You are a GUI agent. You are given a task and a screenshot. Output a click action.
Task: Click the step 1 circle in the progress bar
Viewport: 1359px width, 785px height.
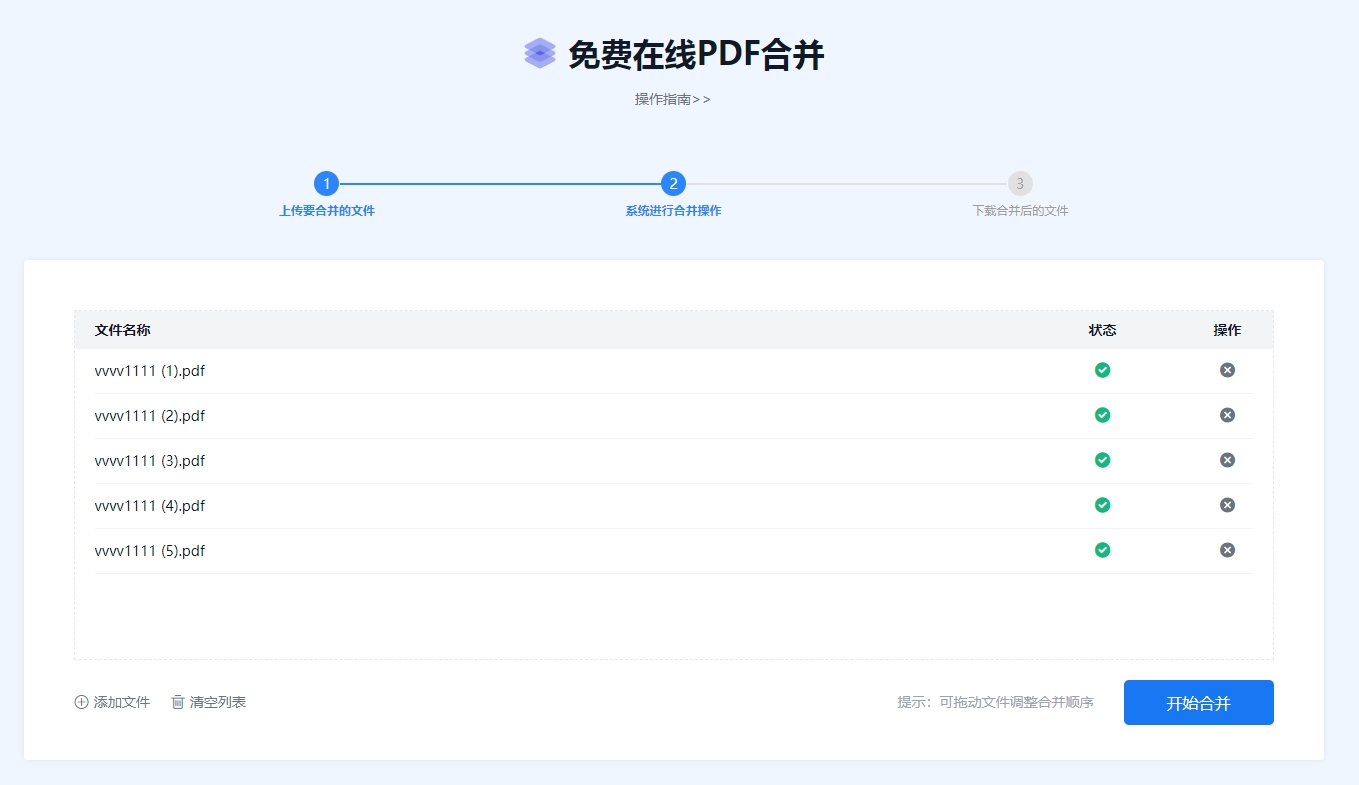click(326, 184)
